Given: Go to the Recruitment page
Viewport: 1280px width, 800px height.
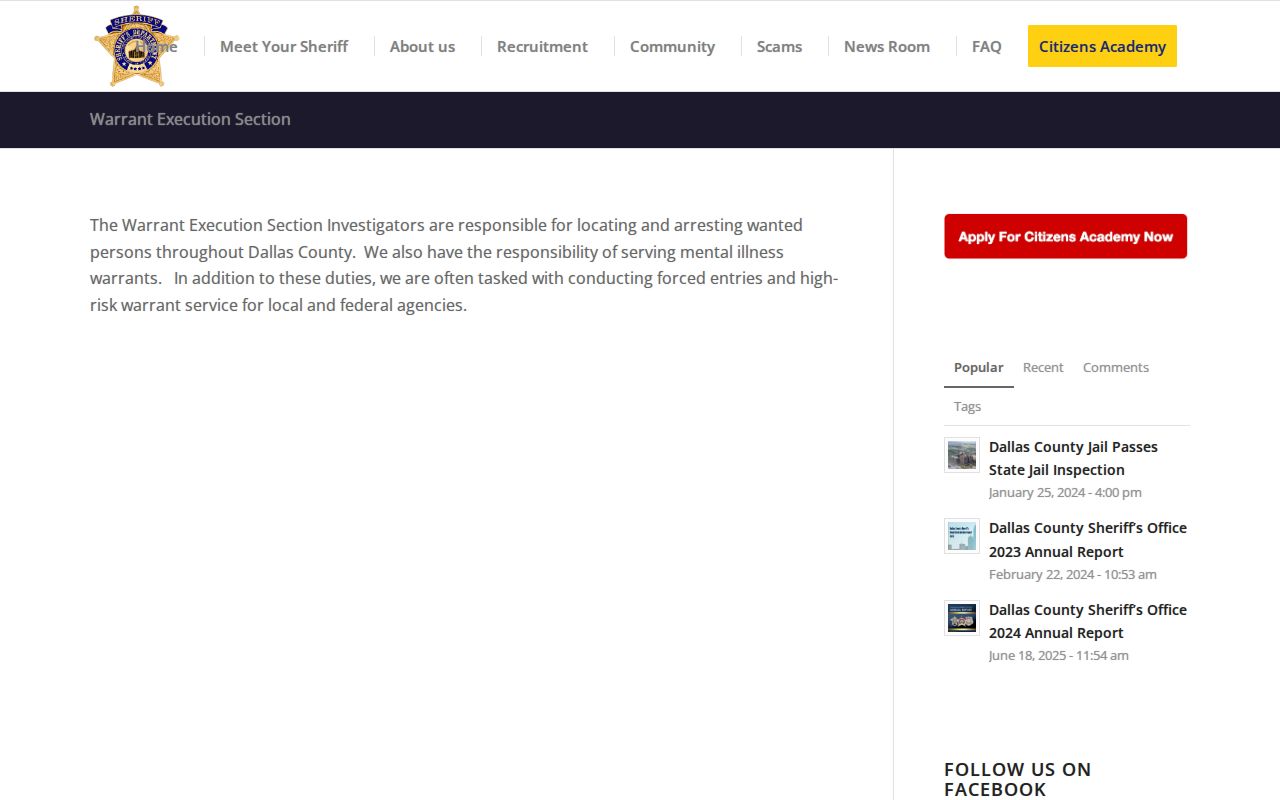Looking at the screenshot, I should pos(542,46).
